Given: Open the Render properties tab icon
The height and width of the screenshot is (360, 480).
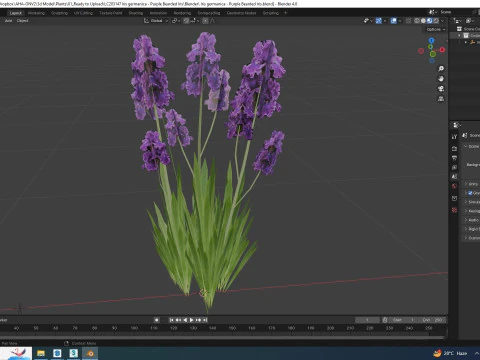Looking at the screenshot, I should [x=454, y=148].
